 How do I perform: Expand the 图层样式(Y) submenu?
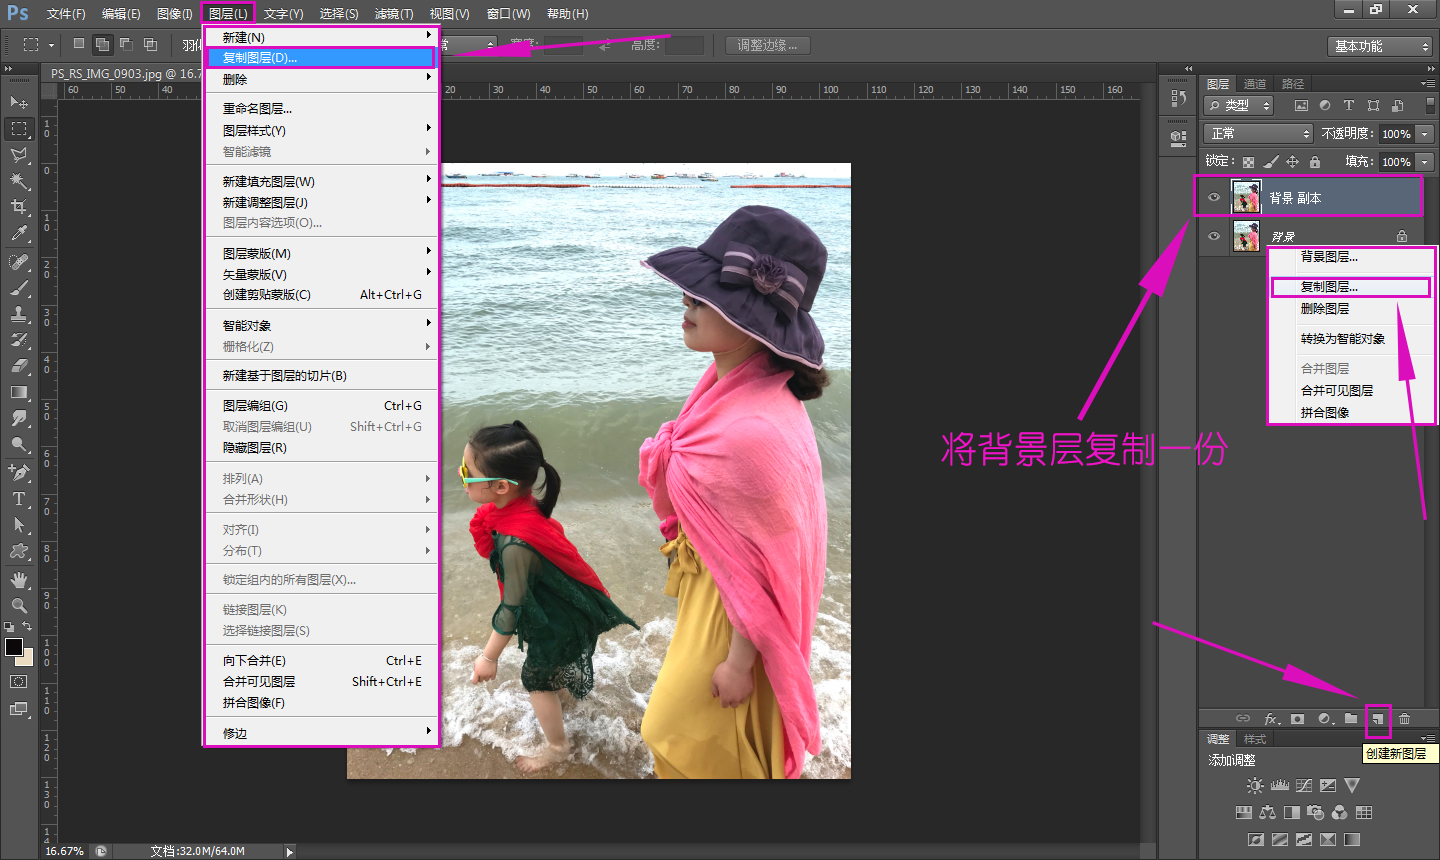(321, 130)
